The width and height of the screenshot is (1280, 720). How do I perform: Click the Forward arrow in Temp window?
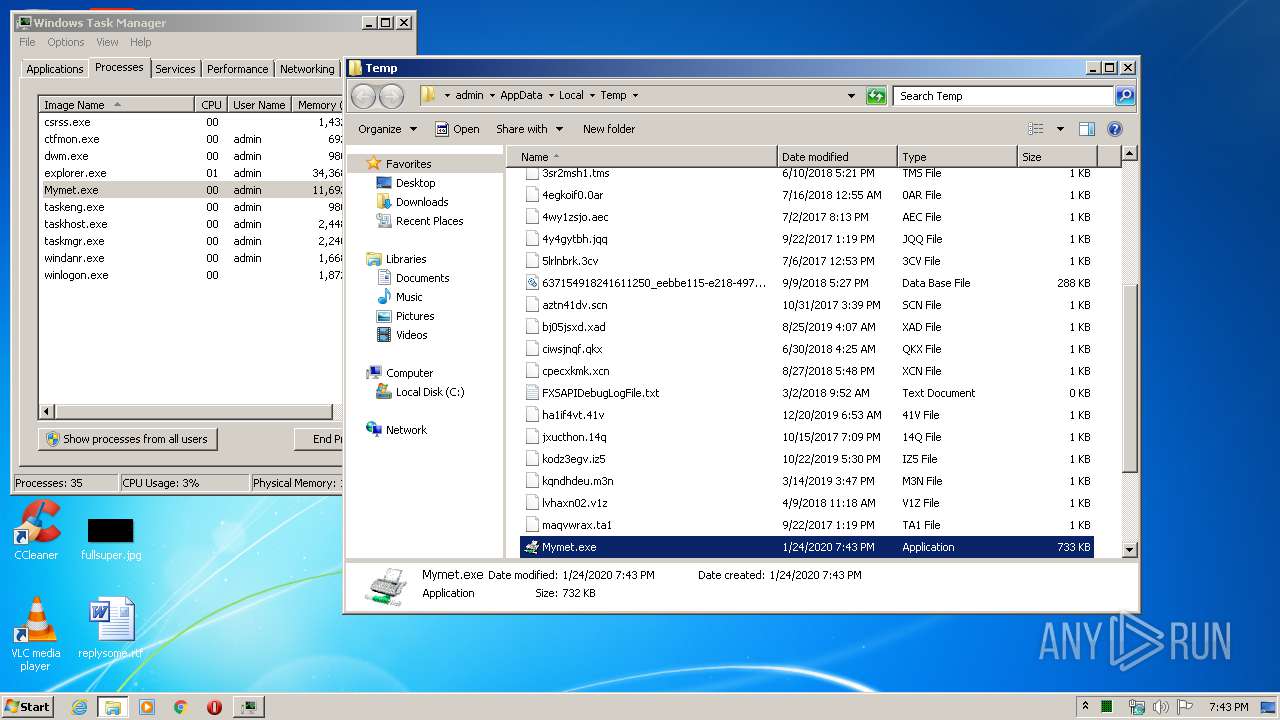pyautogui.click(x=392, y=96)
